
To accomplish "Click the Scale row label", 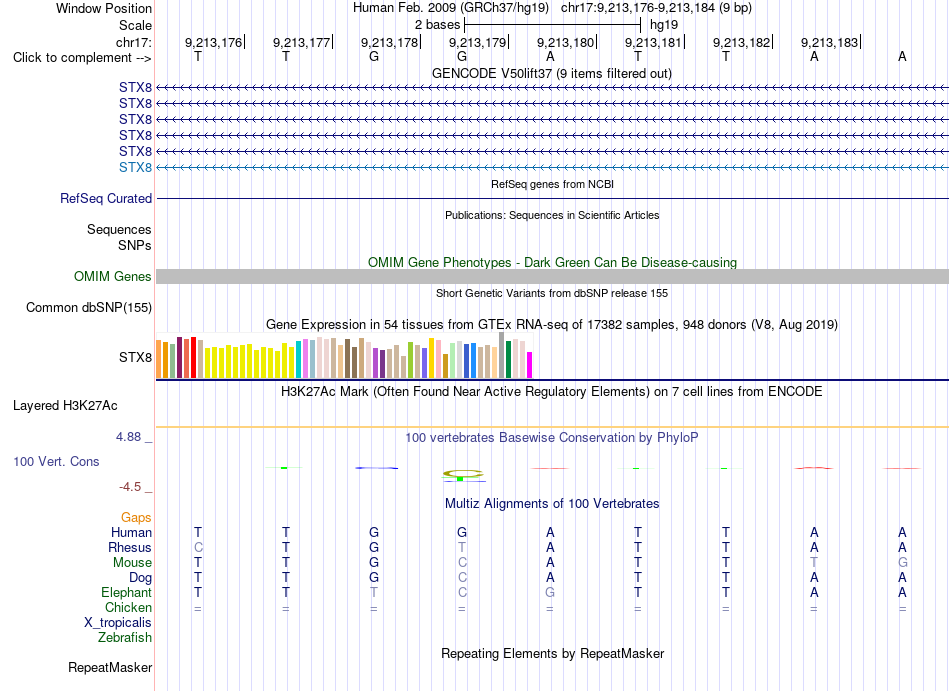I will 135,25.
